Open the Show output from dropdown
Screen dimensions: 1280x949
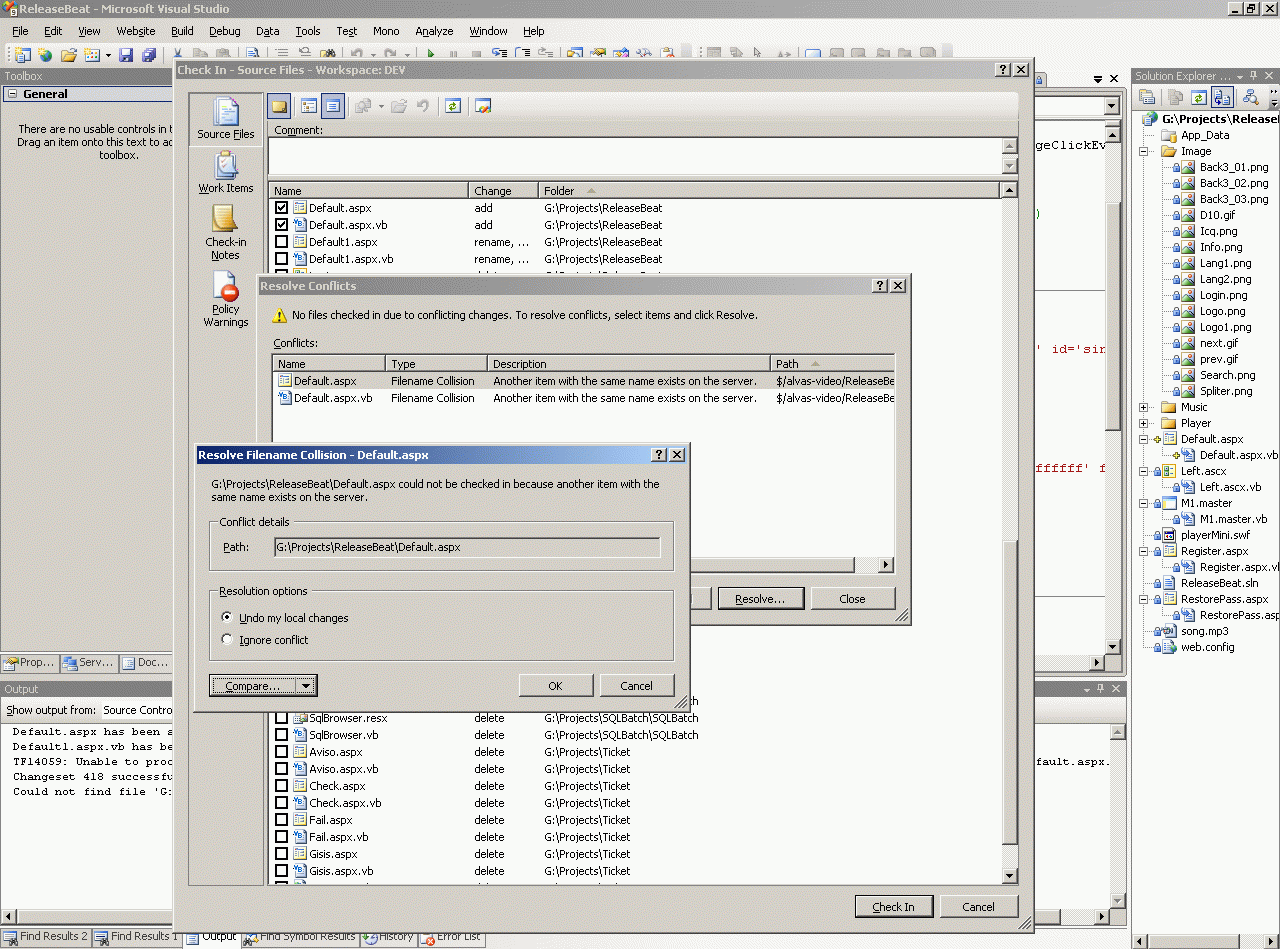pyautogui.click(x=135, y=710)
